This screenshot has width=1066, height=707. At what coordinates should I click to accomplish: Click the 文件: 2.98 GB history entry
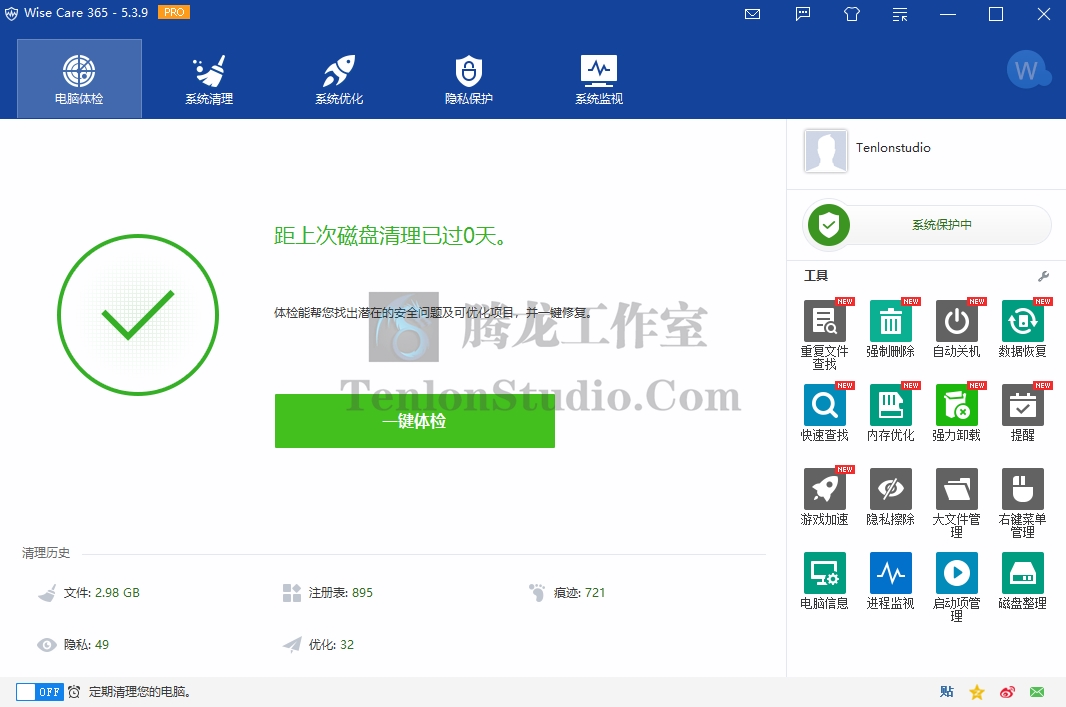click(x=89, y=593)
